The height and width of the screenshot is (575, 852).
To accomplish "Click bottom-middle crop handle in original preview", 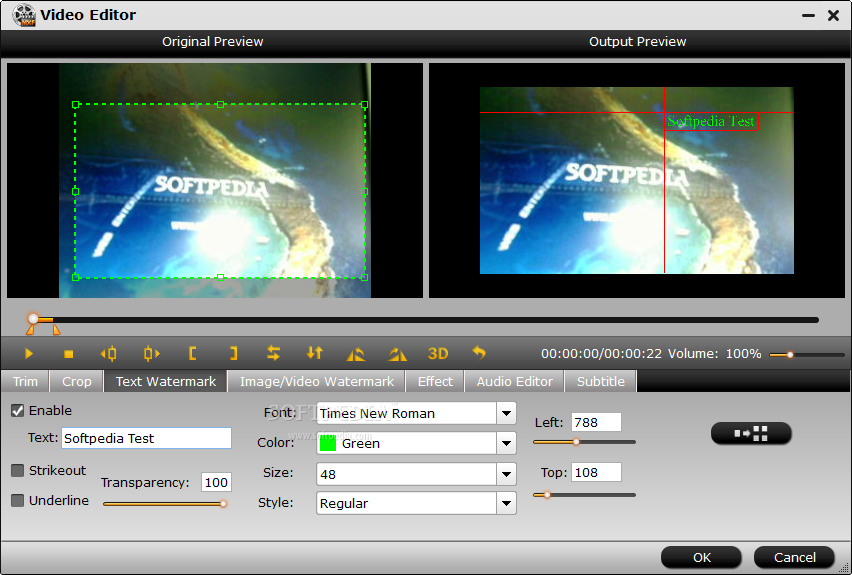I will coord(220,278).
